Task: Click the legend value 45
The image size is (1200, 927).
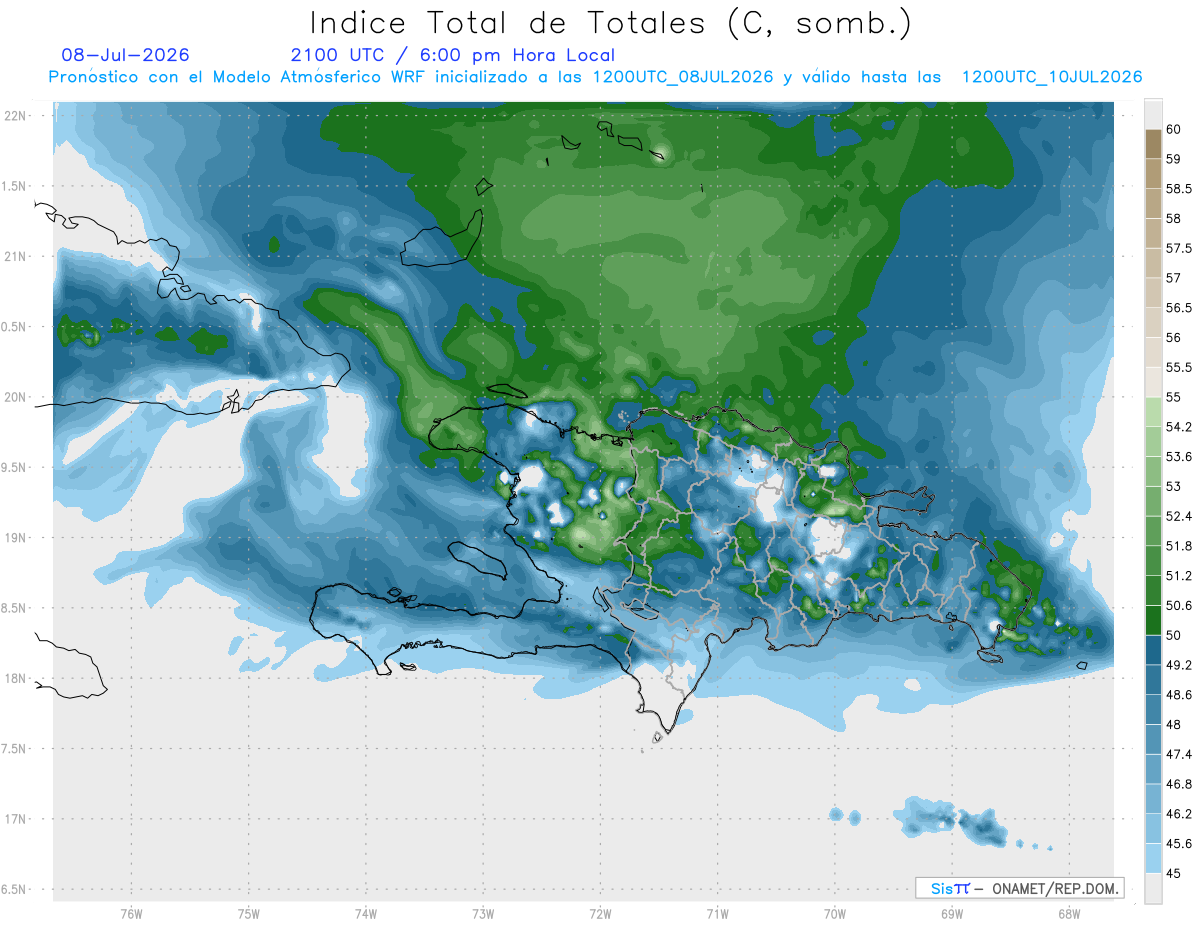Action: [x=1174, y=874]
